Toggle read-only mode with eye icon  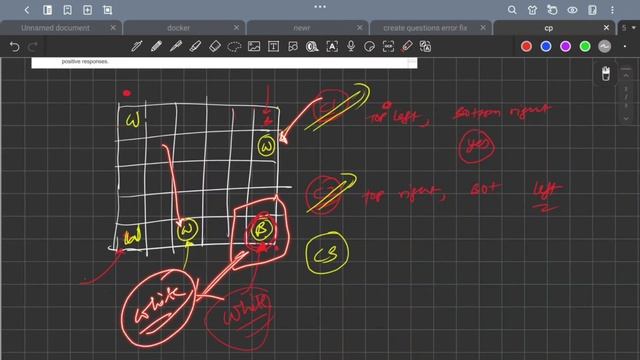click(x=572, y=10)
